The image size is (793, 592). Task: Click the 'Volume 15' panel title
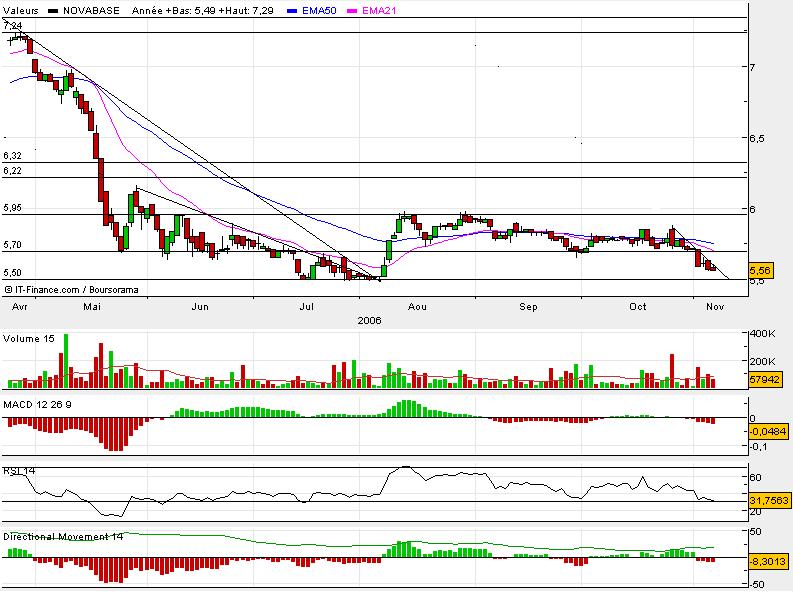click(29, 339)
